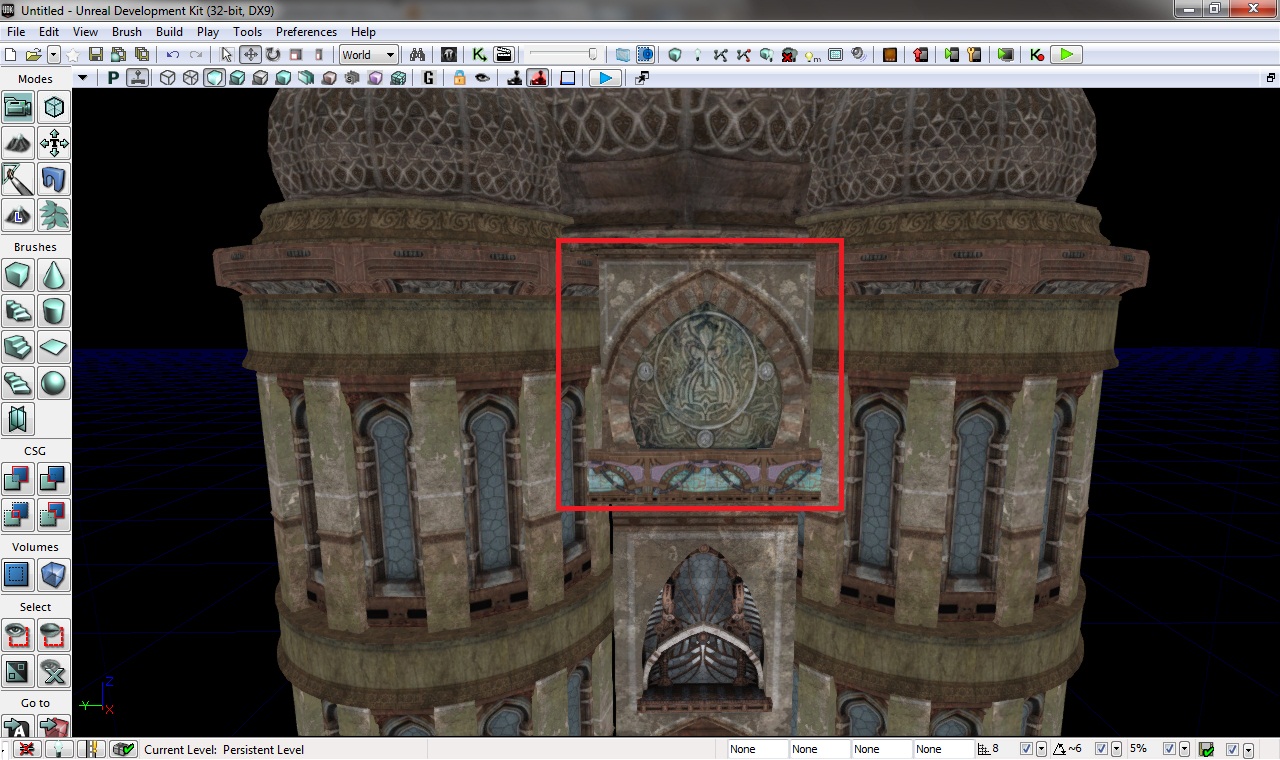Screen dimensions: 1280x760
Task: Click the eye with dashed box Select icon
Action: point(54,635)
